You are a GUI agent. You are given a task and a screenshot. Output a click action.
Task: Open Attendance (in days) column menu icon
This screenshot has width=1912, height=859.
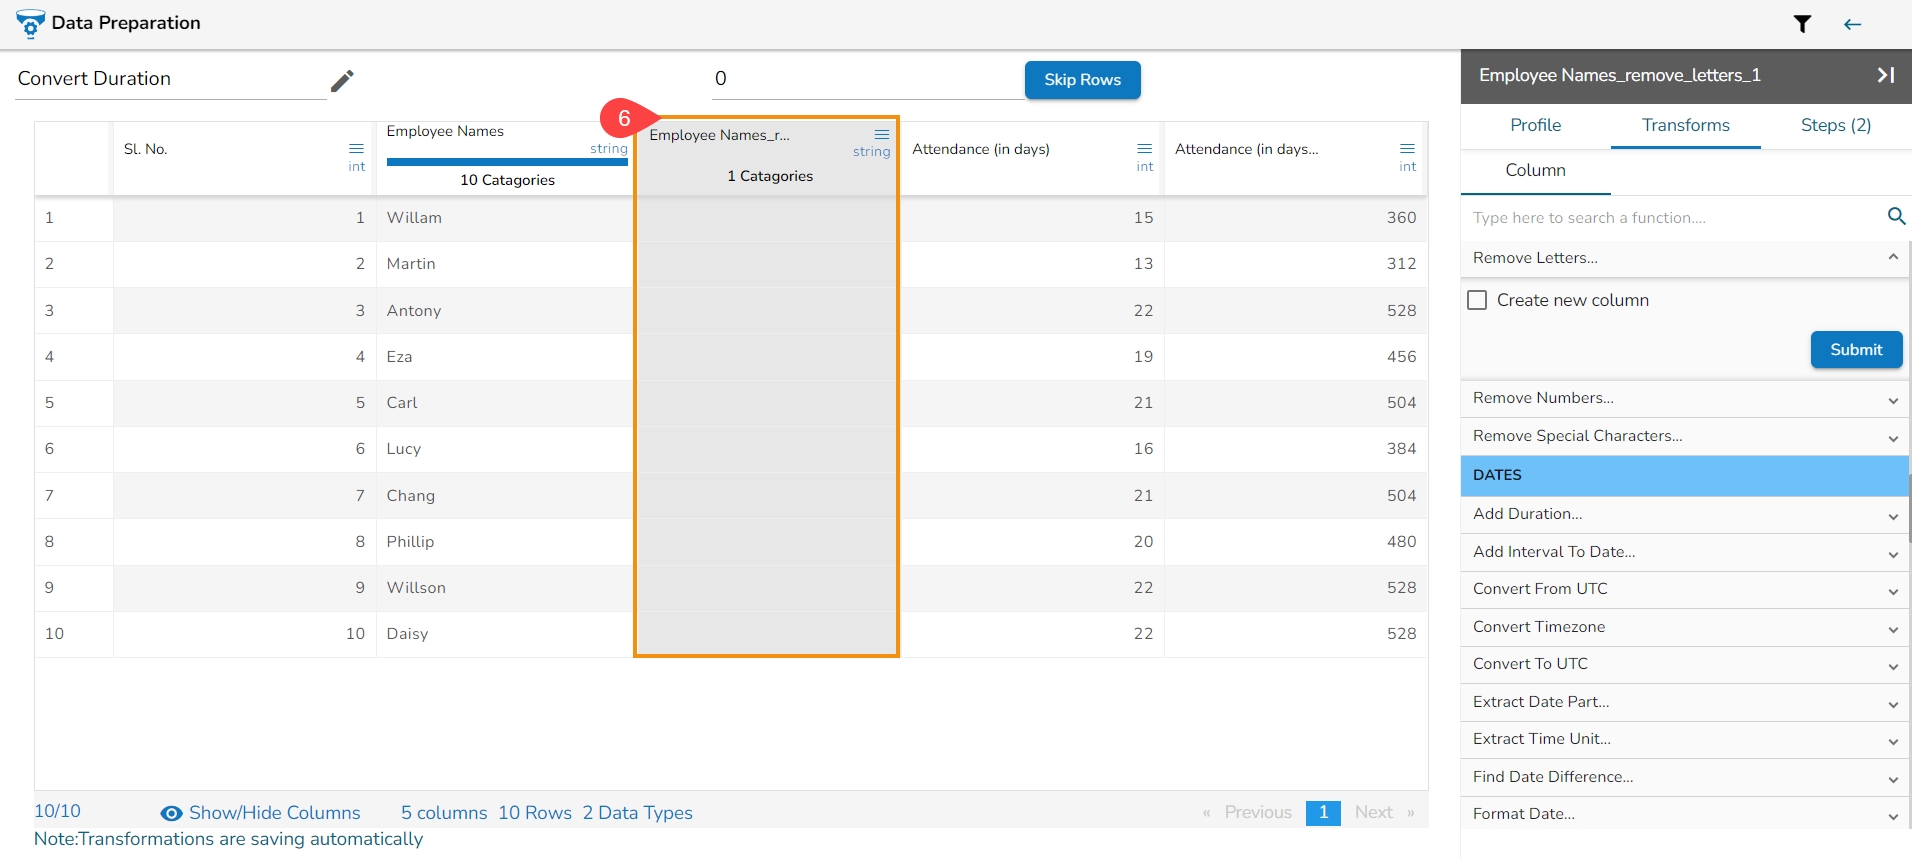tap(1144, 148)
